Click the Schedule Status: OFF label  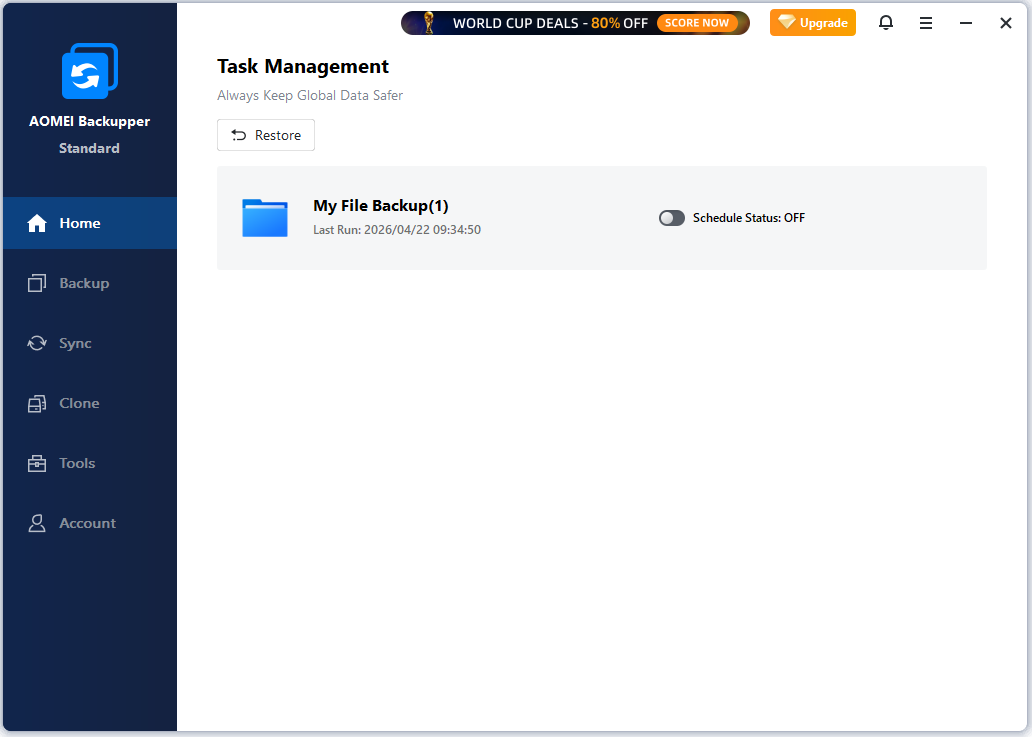(x=748, y=218)
